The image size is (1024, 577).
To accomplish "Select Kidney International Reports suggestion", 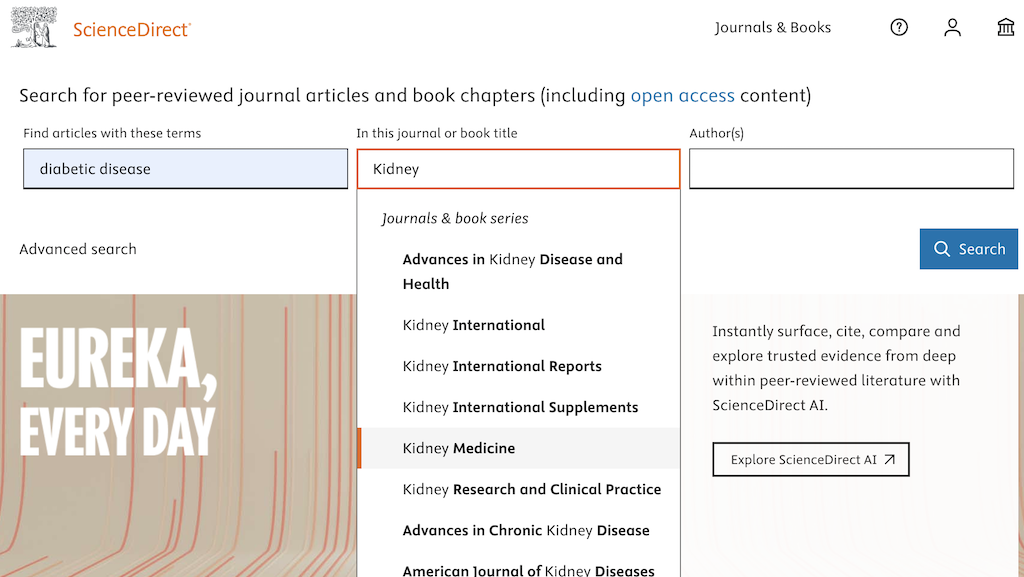I will pos(502,366).
